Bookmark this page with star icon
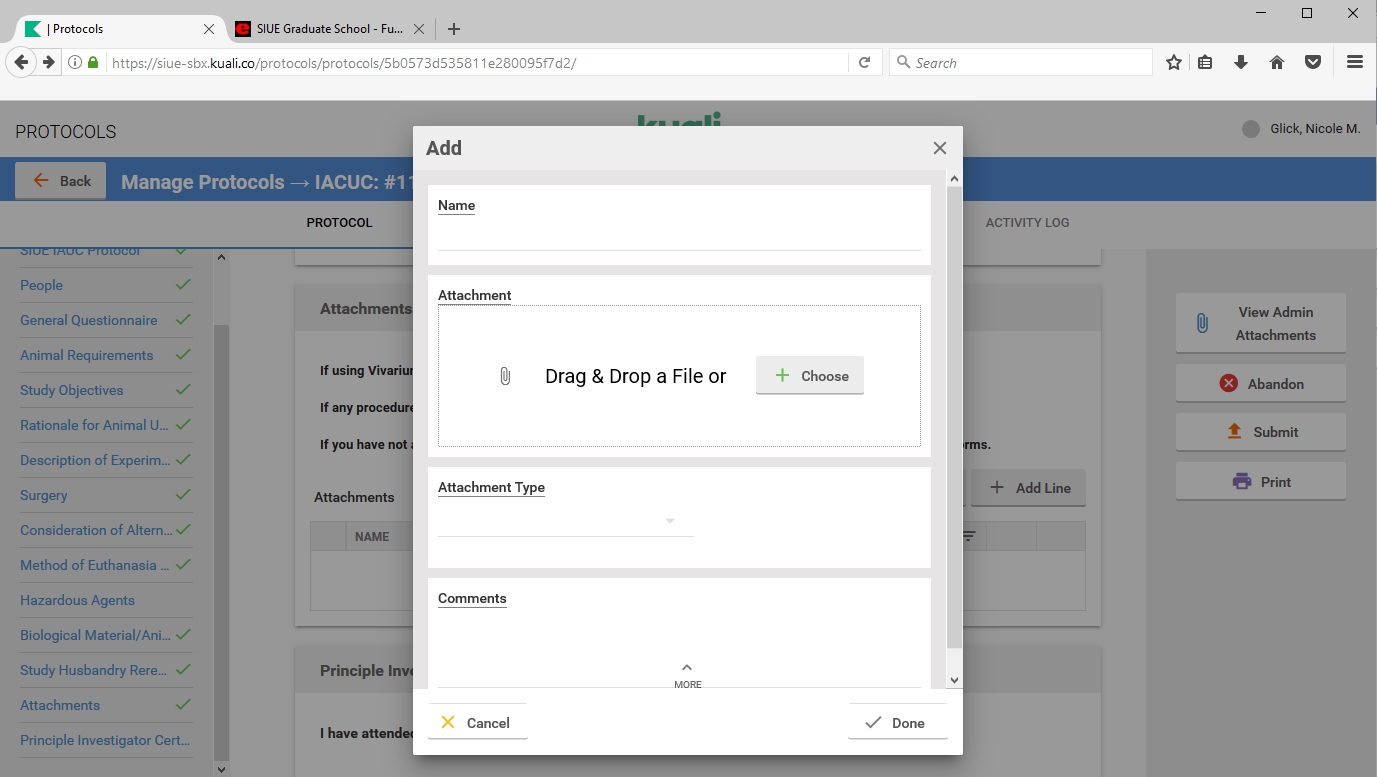The width and height of the screenshot is (1377, 777). pyautogui.click(x=1173, y=63)
